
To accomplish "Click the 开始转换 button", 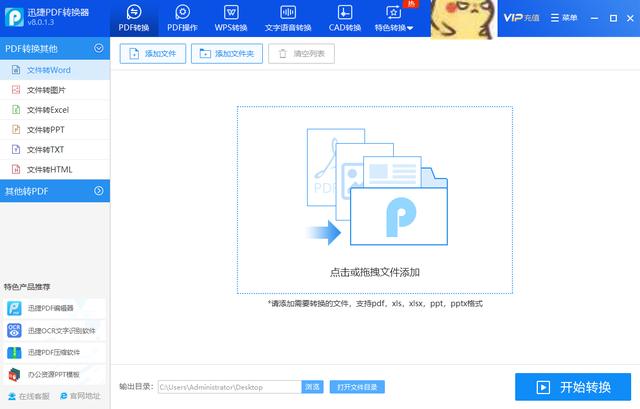I will pyautogui.click(x=573, y=387).
